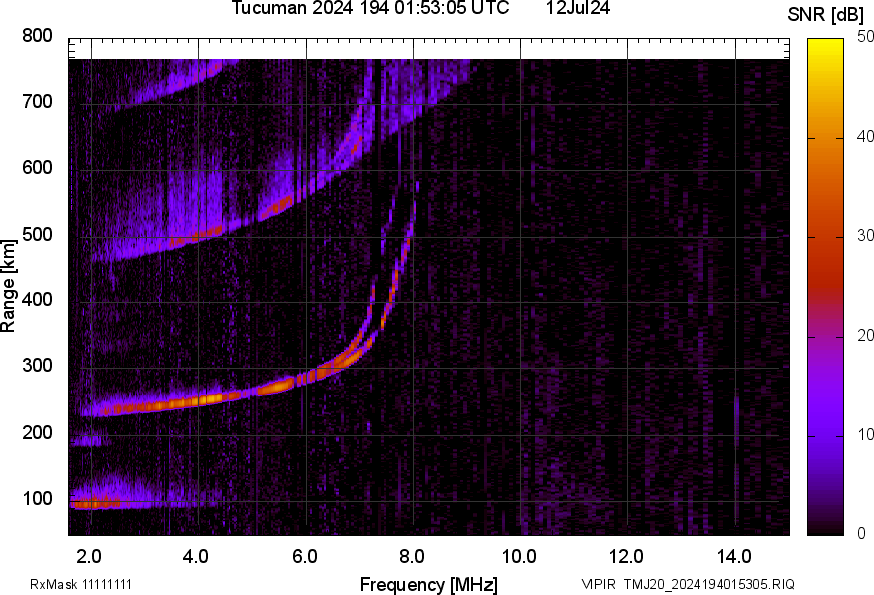Click the frequency tick label '12.0'
The width and height of the screenshot is (874, 595).
tap(627, 556)
